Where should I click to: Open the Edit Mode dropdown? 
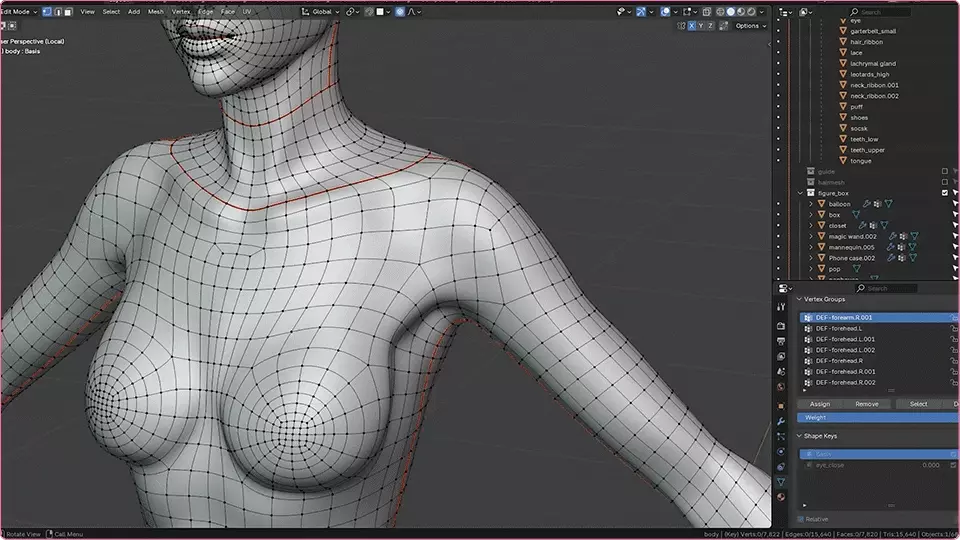coord(18,12)
